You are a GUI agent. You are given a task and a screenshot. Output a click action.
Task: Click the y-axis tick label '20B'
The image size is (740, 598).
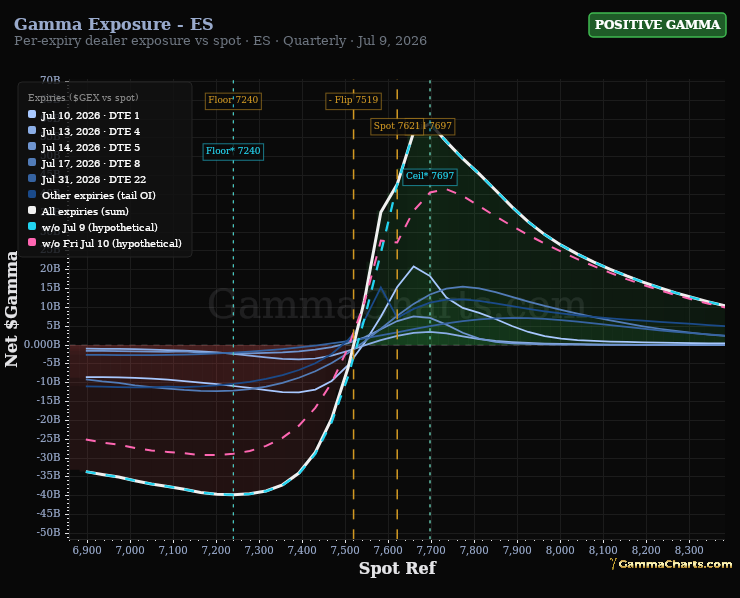point(50,269)
